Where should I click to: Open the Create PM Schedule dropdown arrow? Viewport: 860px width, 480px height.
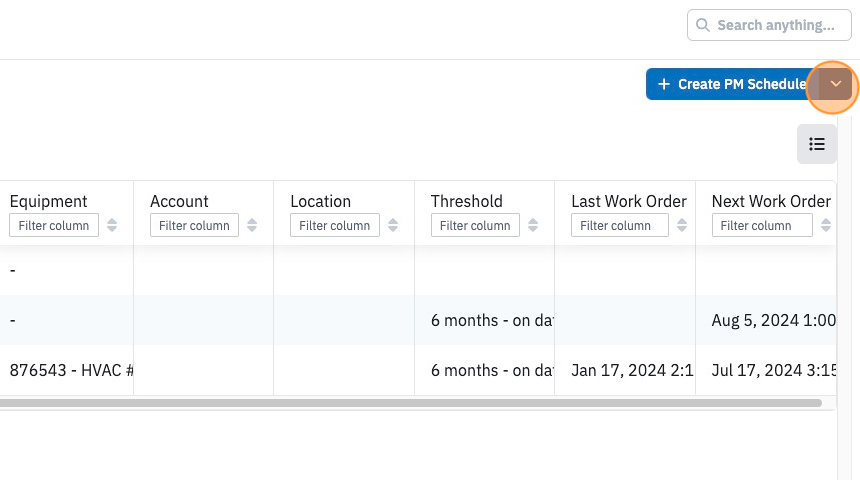(x=835, y=84)
